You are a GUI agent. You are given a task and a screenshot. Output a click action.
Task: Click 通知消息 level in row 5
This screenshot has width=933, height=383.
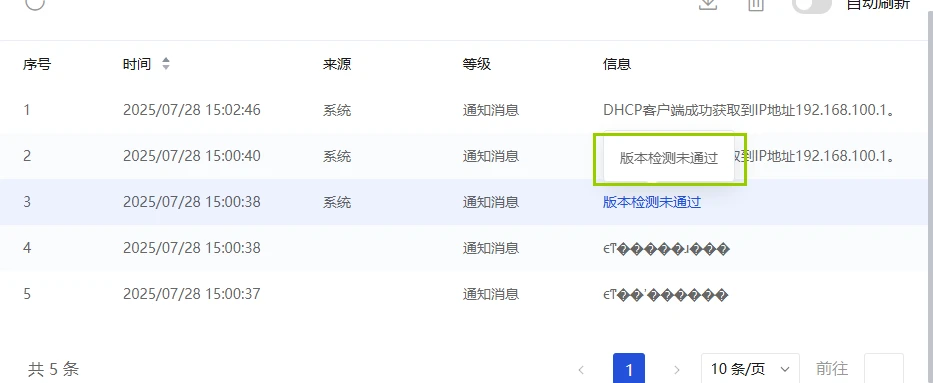[x=491, y=294]
